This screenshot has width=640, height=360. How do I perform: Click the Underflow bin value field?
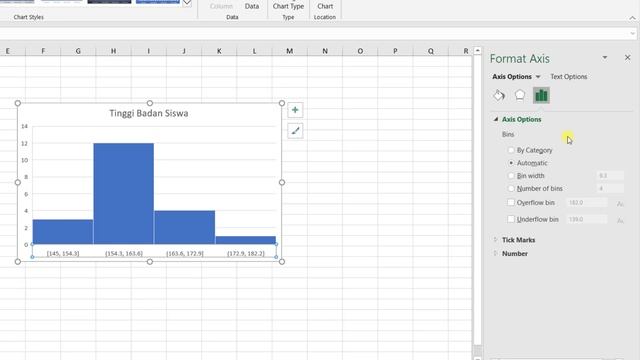[x=587, y=219]
